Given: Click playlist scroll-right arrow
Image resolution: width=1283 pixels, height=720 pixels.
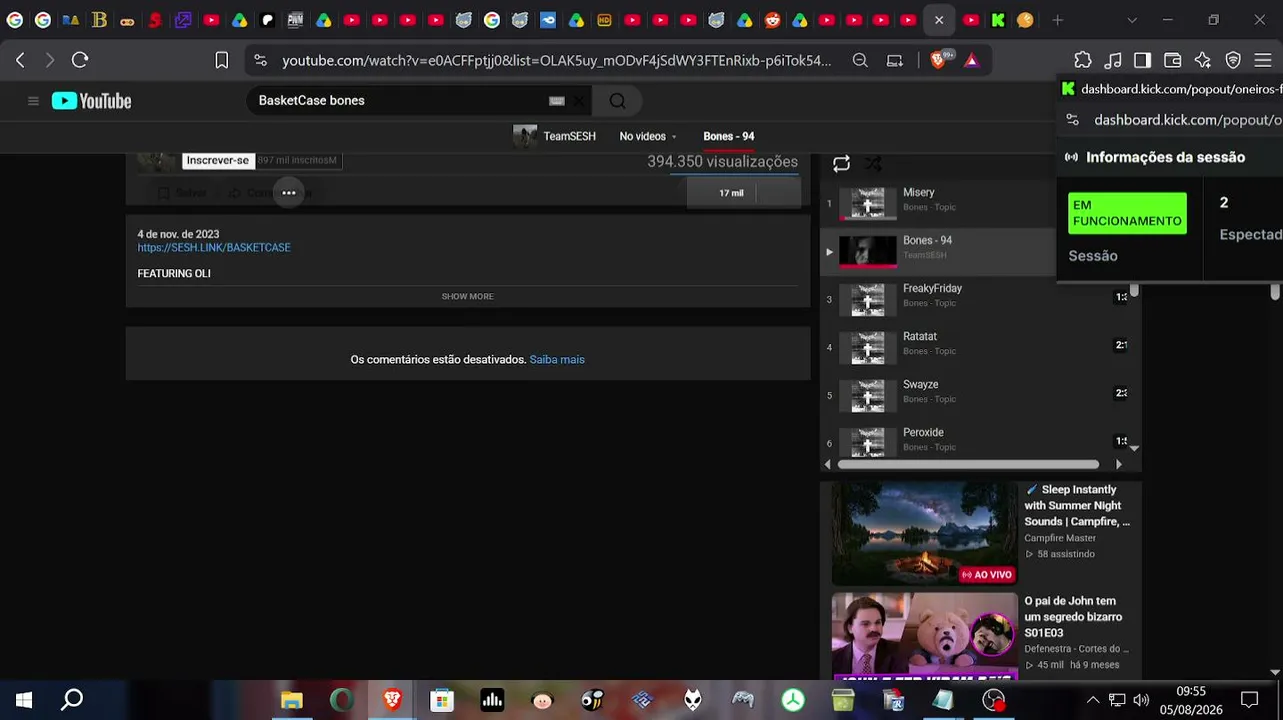Looking at the screenshot, I should (x=1118, y=464).
